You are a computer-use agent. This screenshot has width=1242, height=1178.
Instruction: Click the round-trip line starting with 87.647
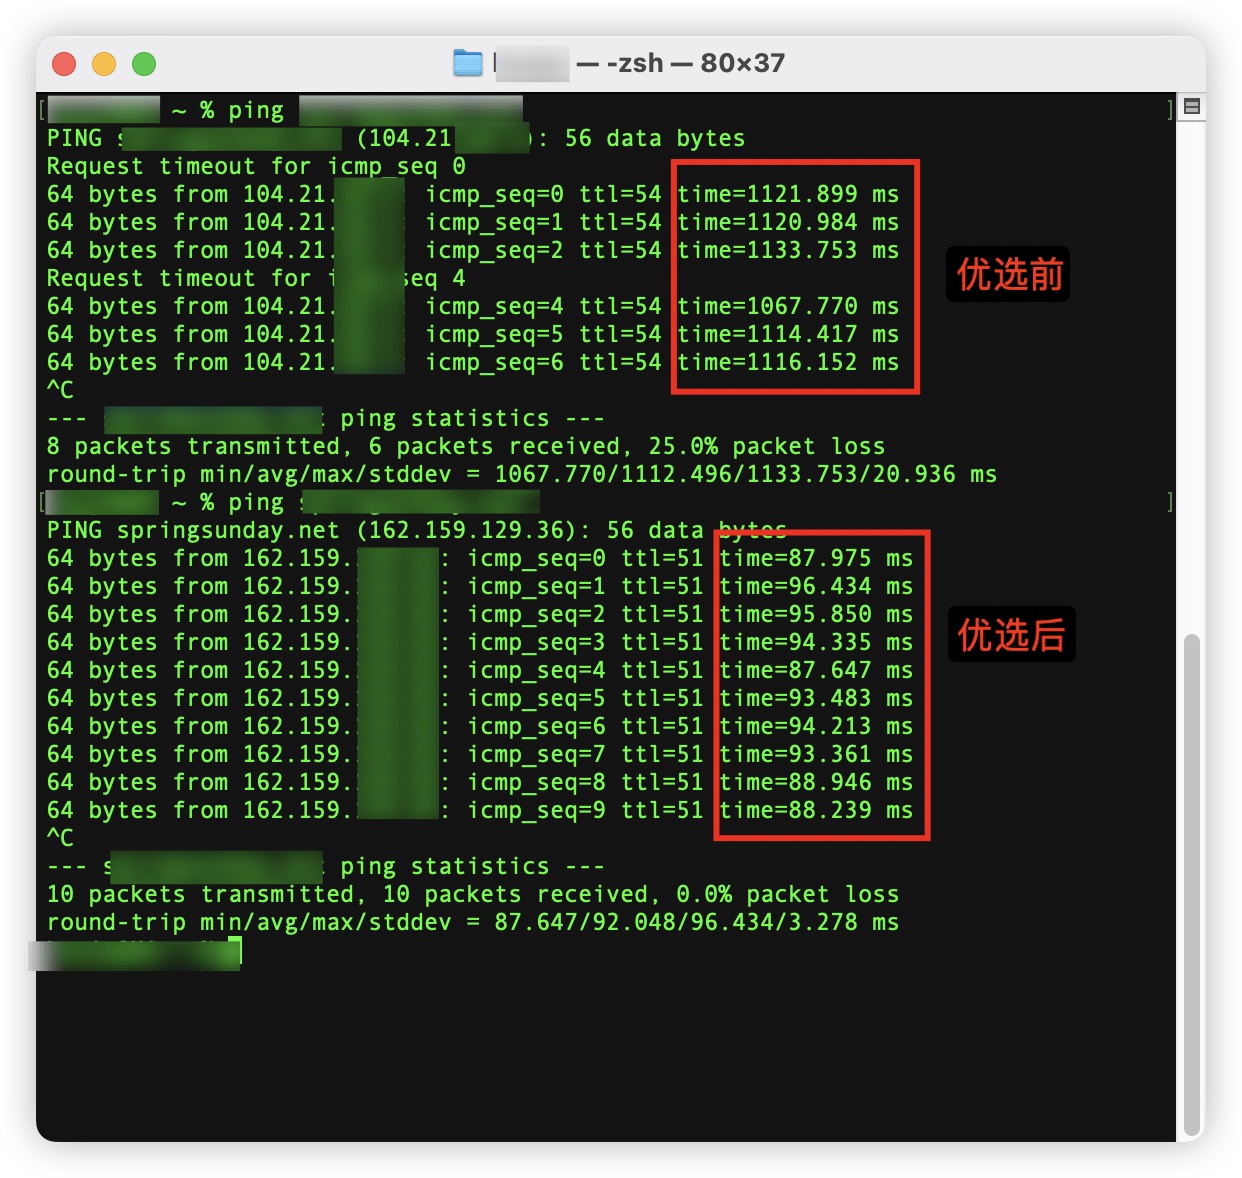(x=472, y=922)
